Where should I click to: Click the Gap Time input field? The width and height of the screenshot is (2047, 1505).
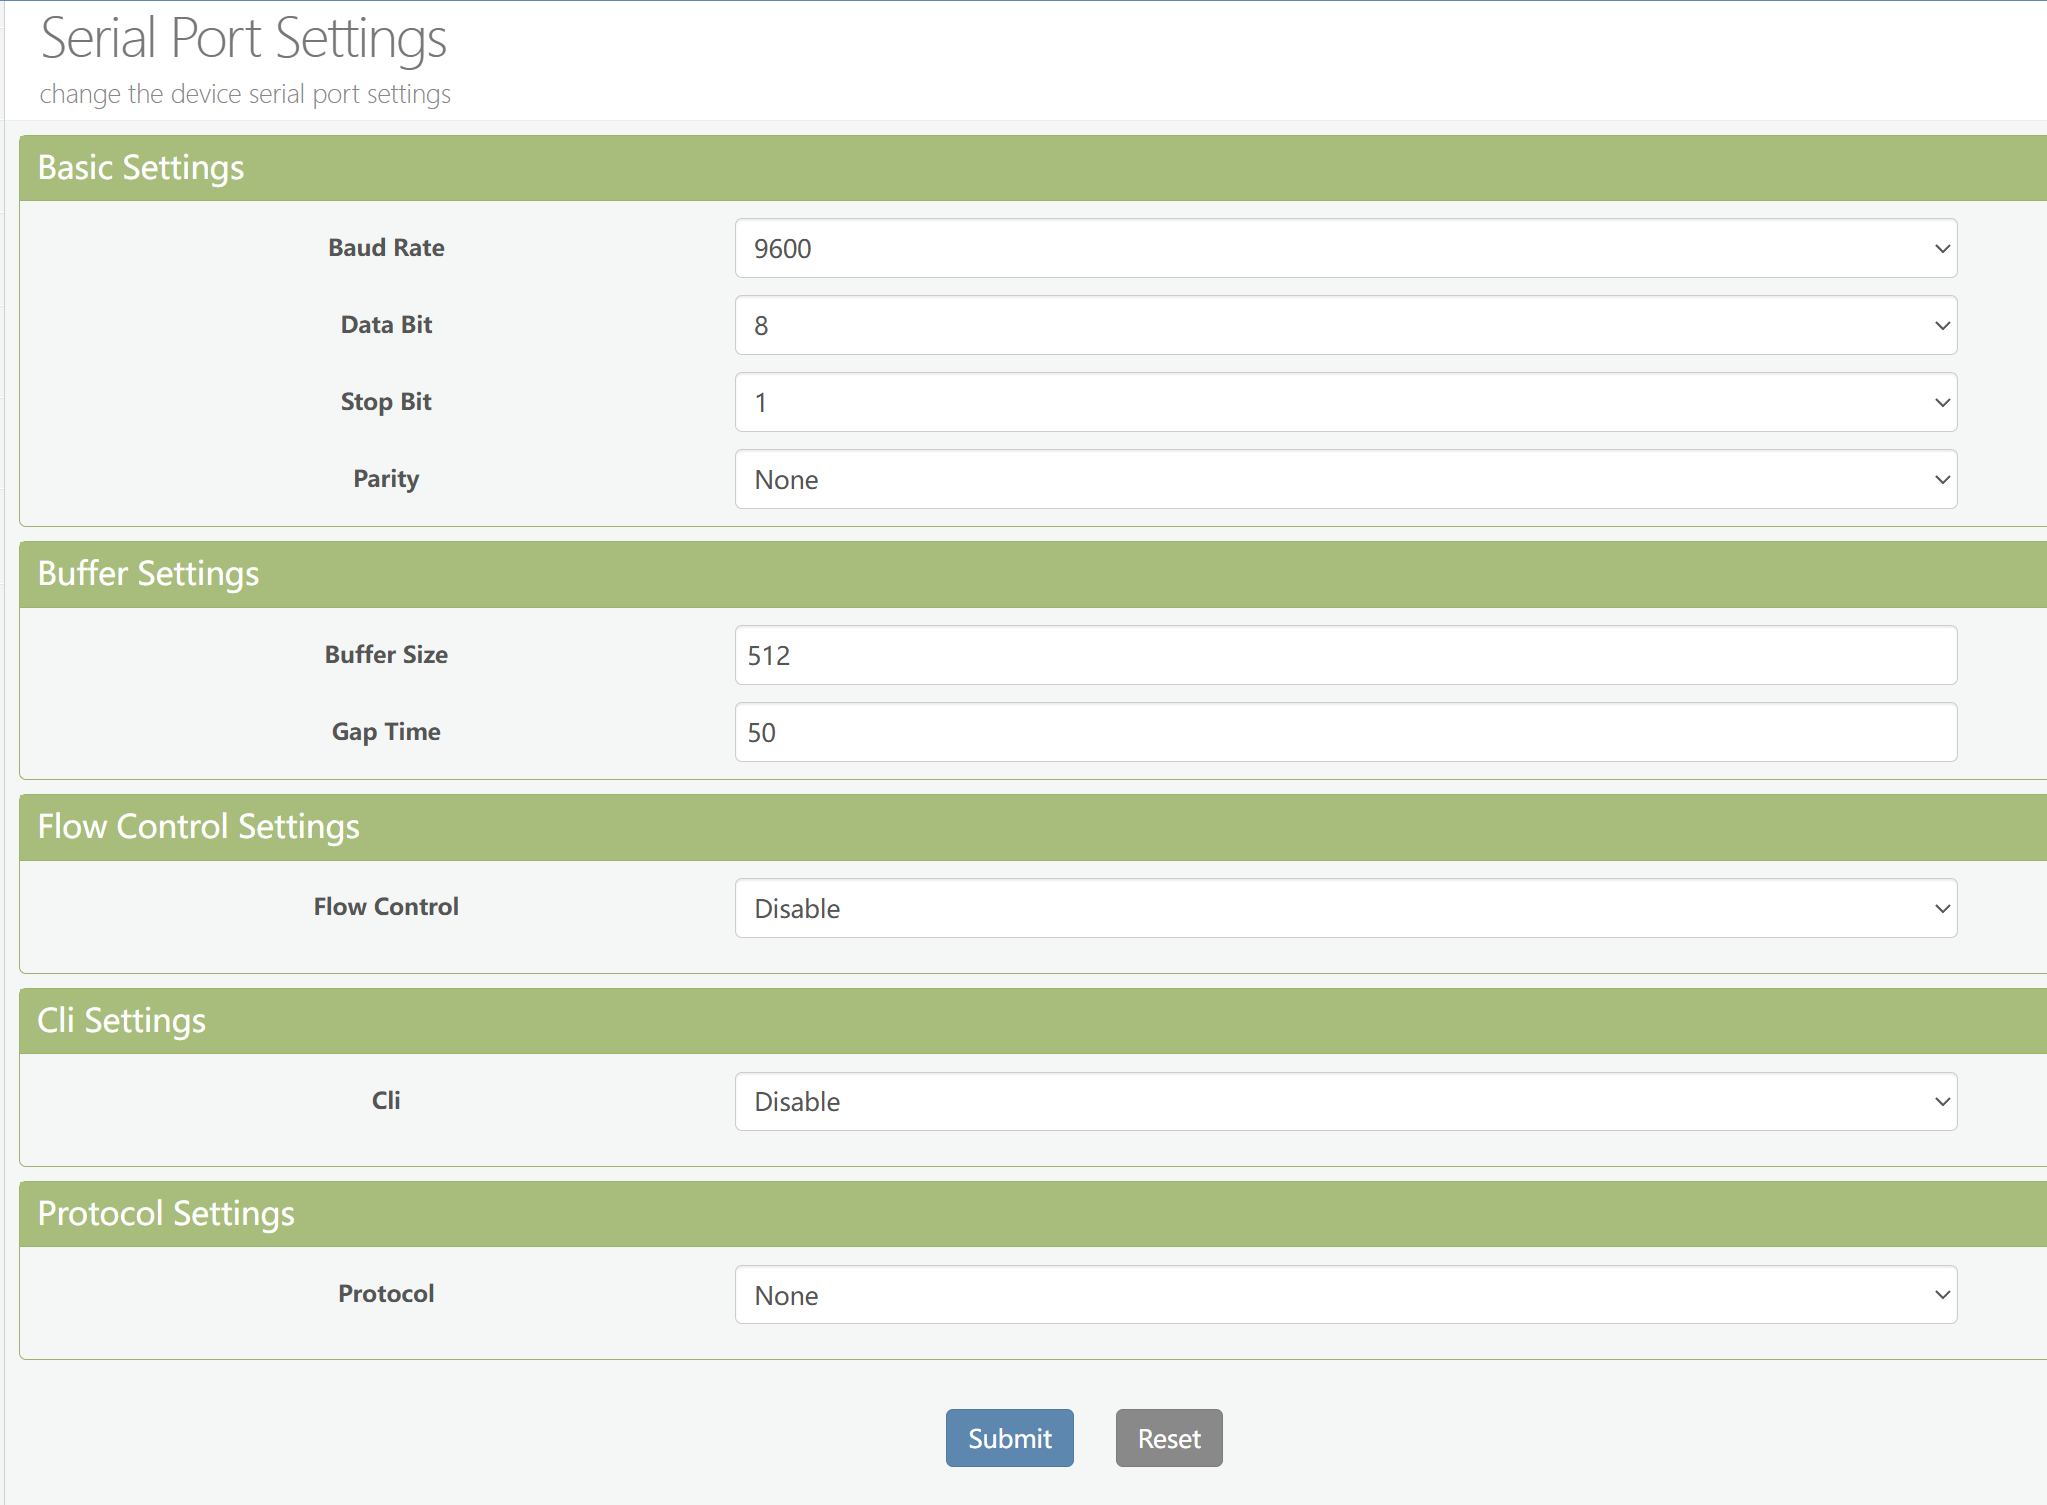[1345, 732]
